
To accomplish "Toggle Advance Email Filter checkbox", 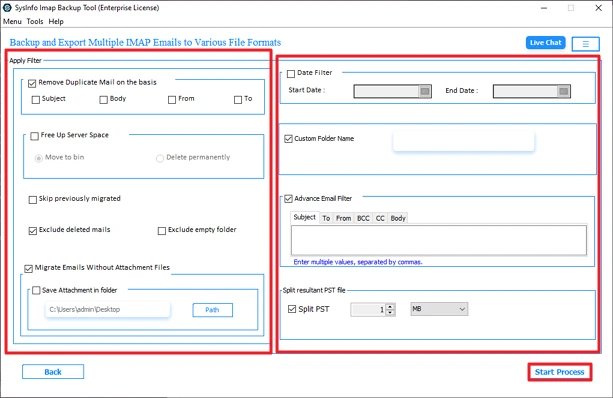I will click(289, 199).
